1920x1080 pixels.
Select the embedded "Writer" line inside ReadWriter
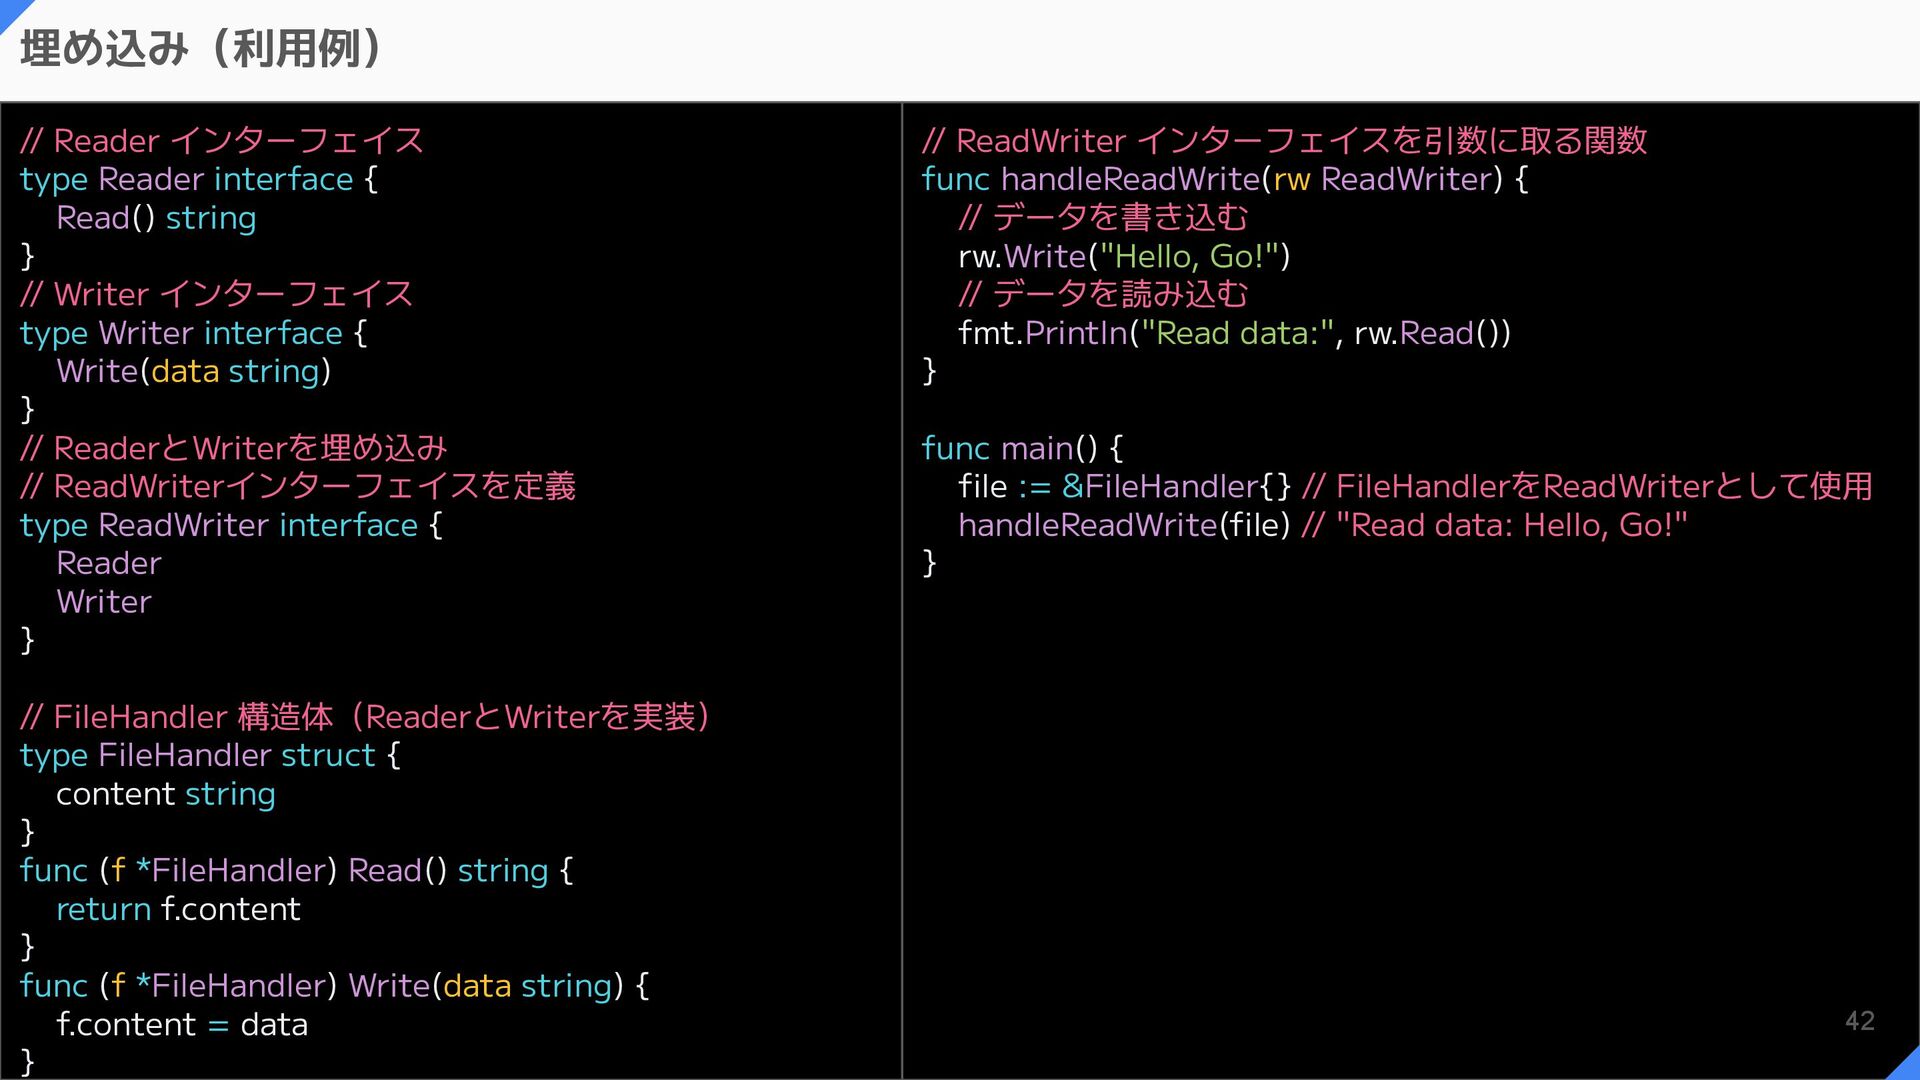(x=104, y=602)
